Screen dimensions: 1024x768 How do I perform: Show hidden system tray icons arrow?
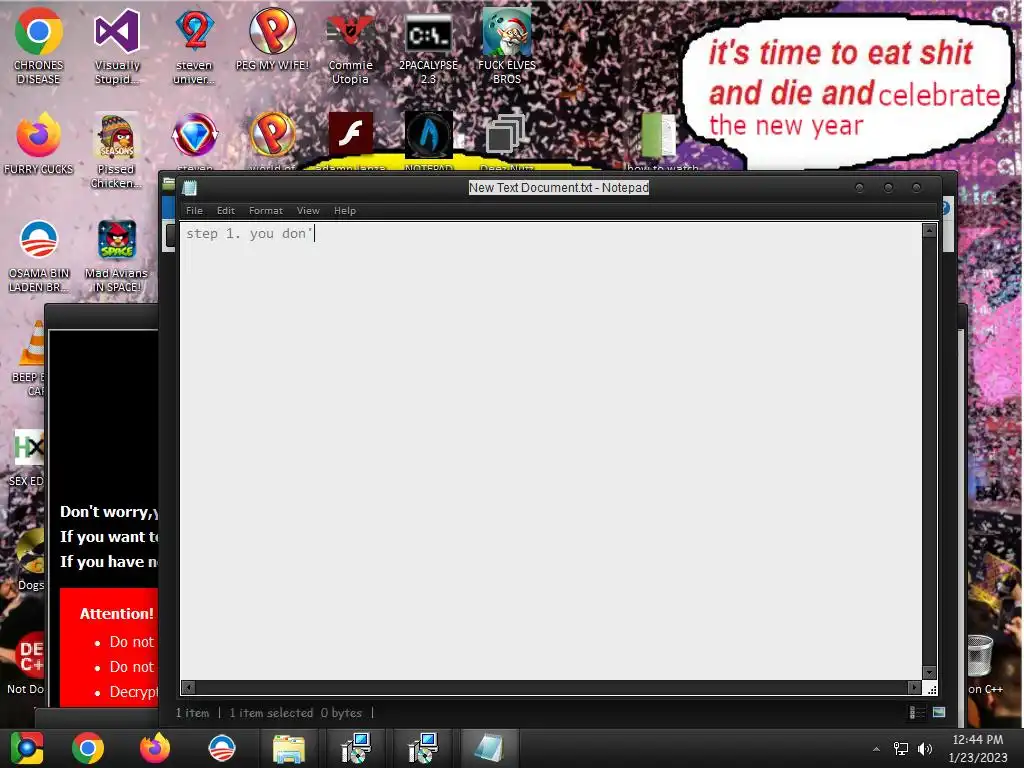pos(876,749)
